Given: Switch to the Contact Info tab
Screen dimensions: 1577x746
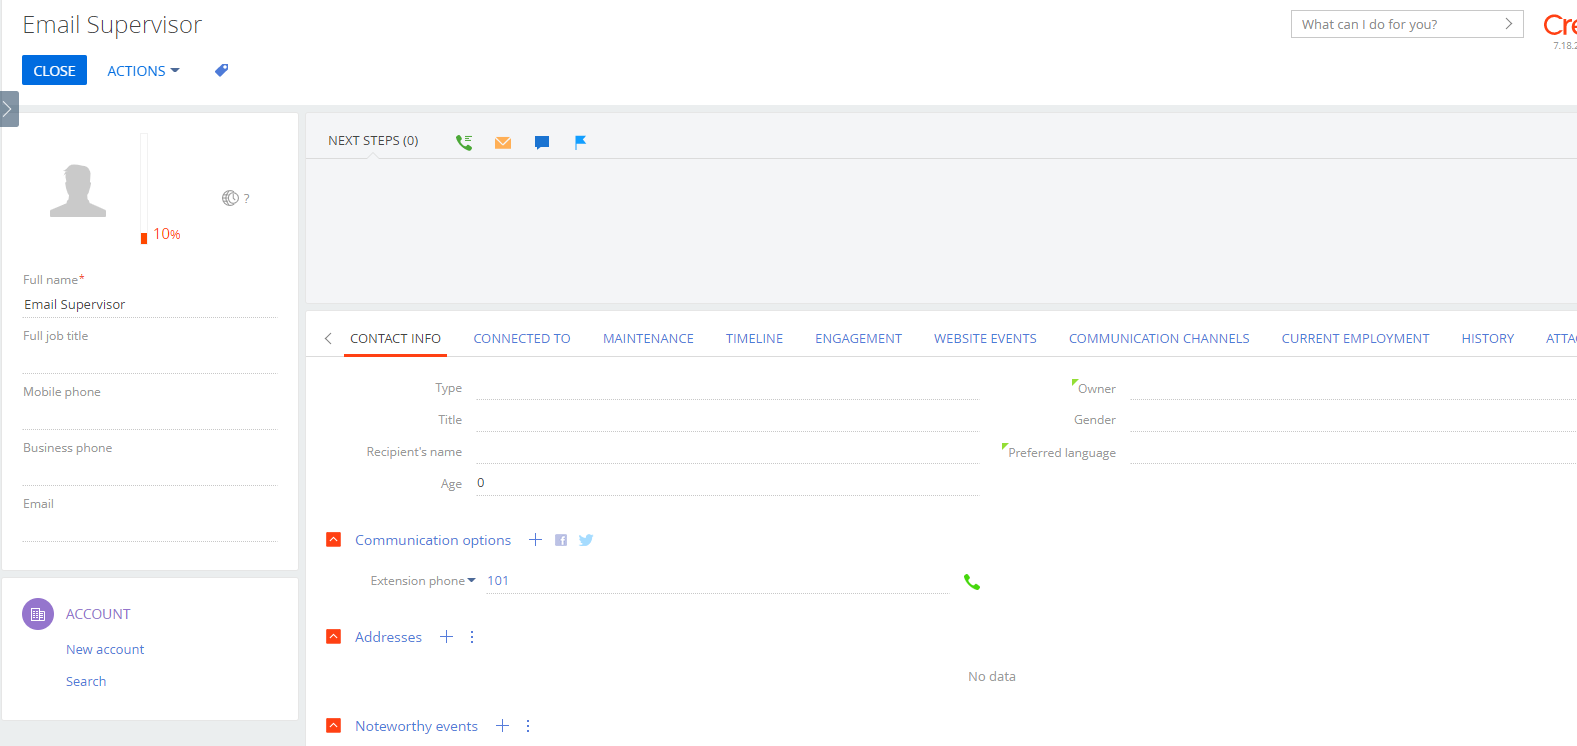Looking at the screenshot, I should point(395,339).
